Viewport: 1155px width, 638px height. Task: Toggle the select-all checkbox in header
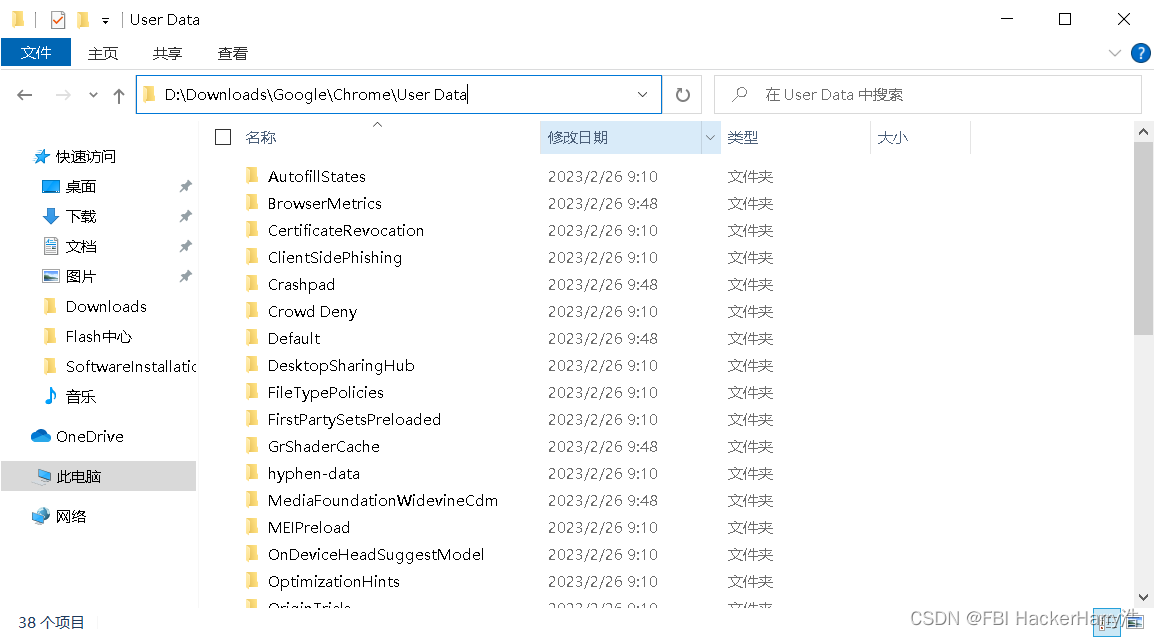coord(223,137)
